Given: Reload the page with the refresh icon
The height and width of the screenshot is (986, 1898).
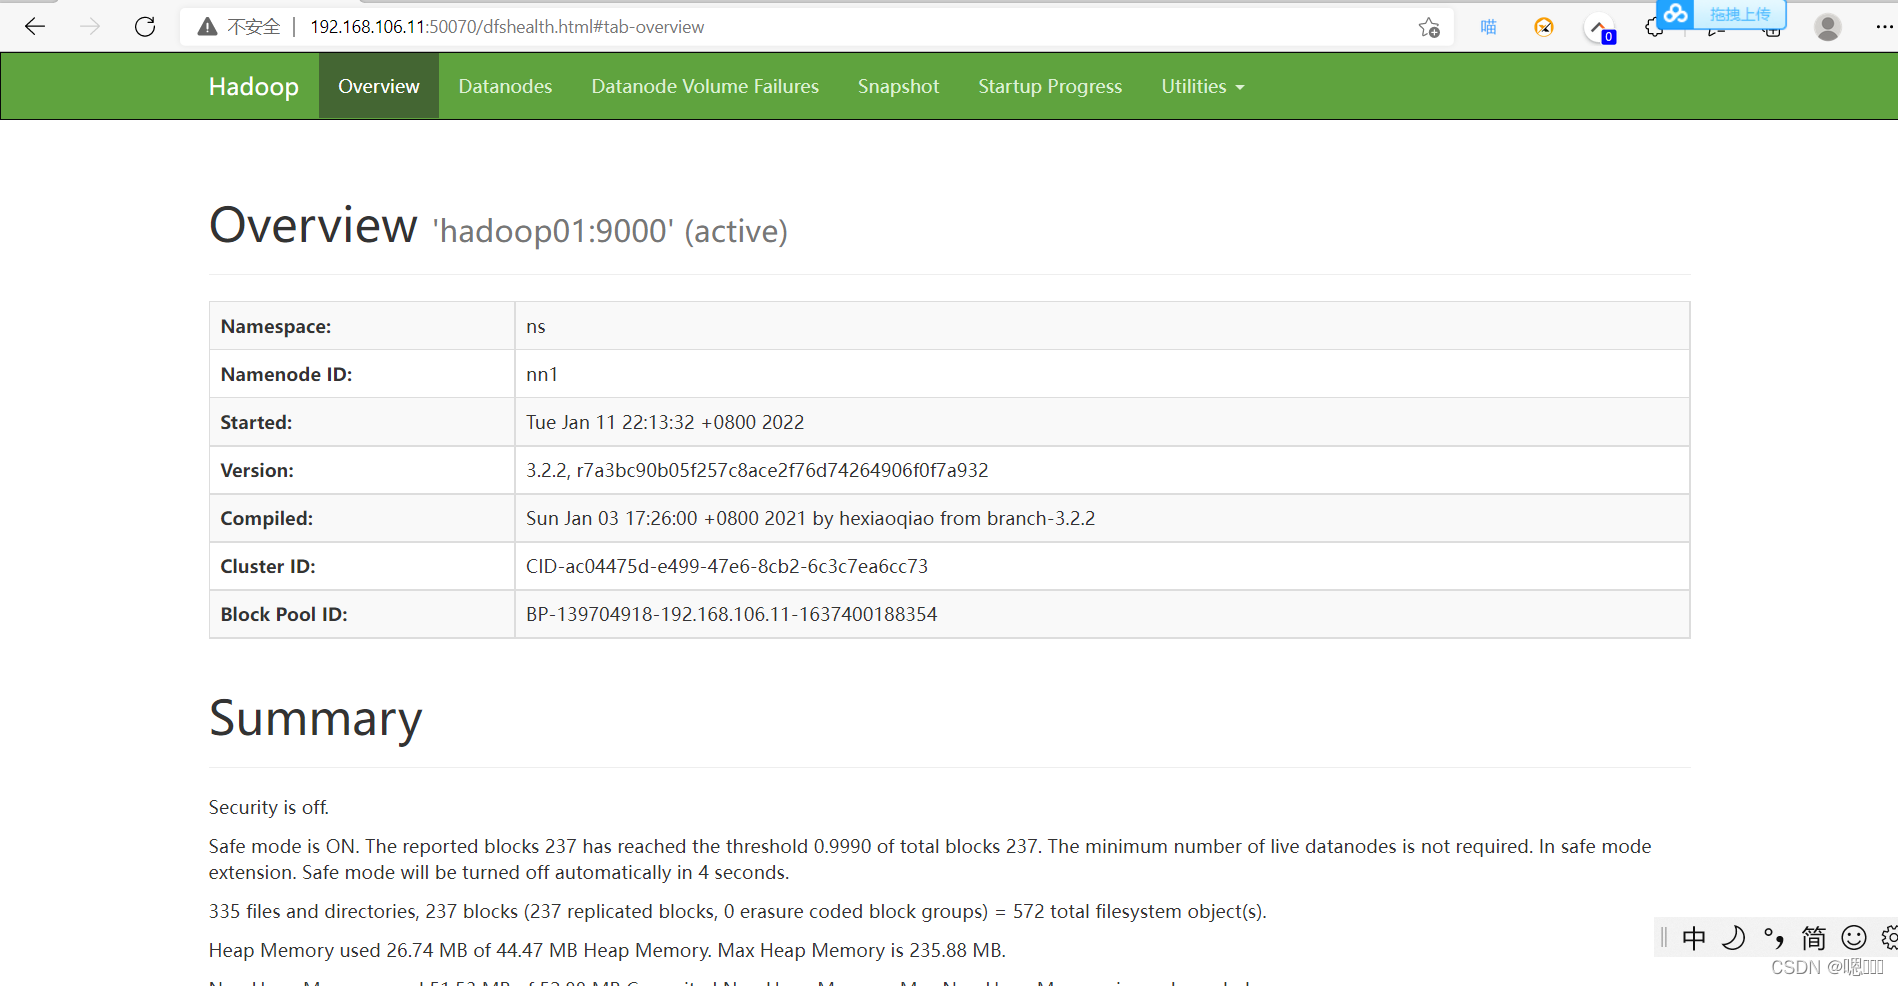Looking at the screenshot, I should pyautogui.click(x=145, y=27).
